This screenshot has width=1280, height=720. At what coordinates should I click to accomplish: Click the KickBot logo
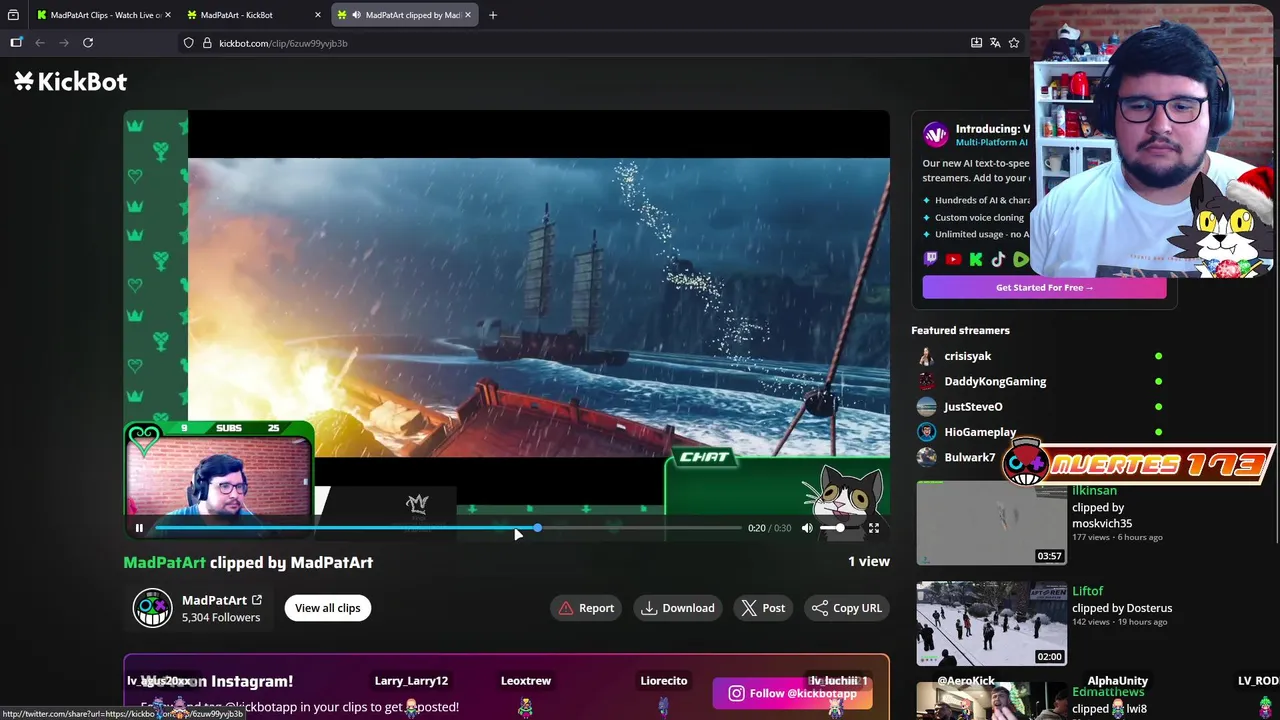(x=70, y=81)
